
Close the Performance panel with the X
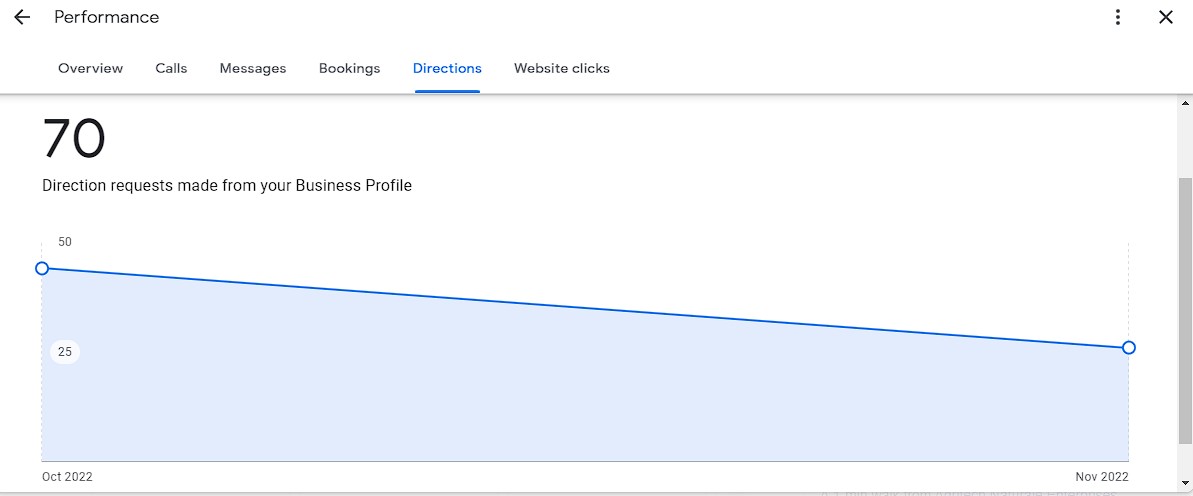[x=1165, y=18]
